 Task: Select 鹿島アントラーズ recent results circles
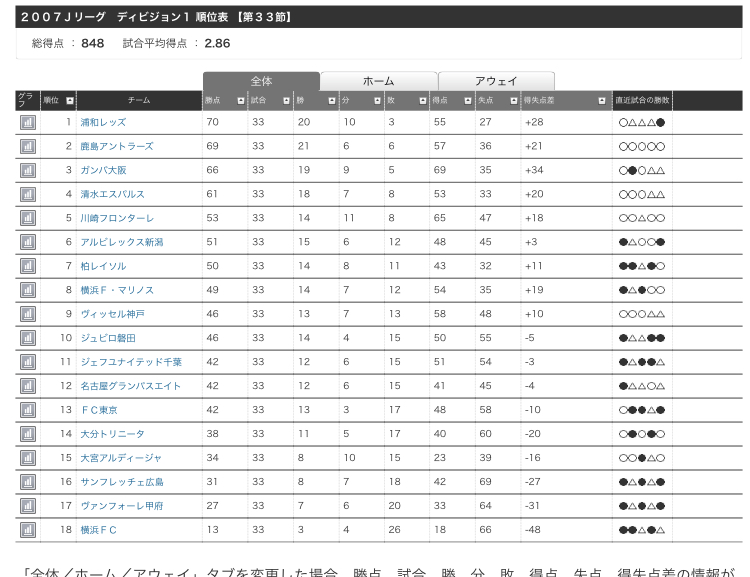pyautogui.click(x=642, y=146)
